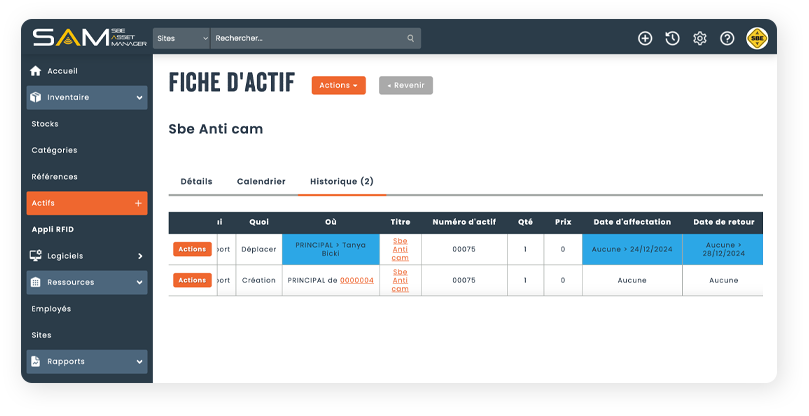
Task: Open the history clock icon
Action: 672,38
